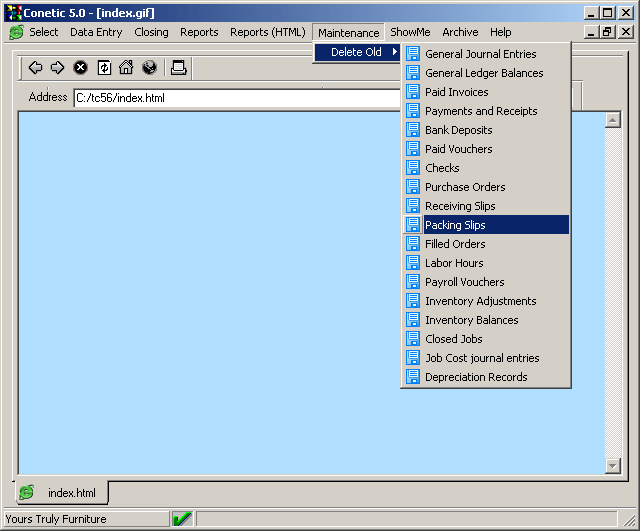The image size is (640, 531).
Task: Open the Archive menu
Action: coord(460,32)
